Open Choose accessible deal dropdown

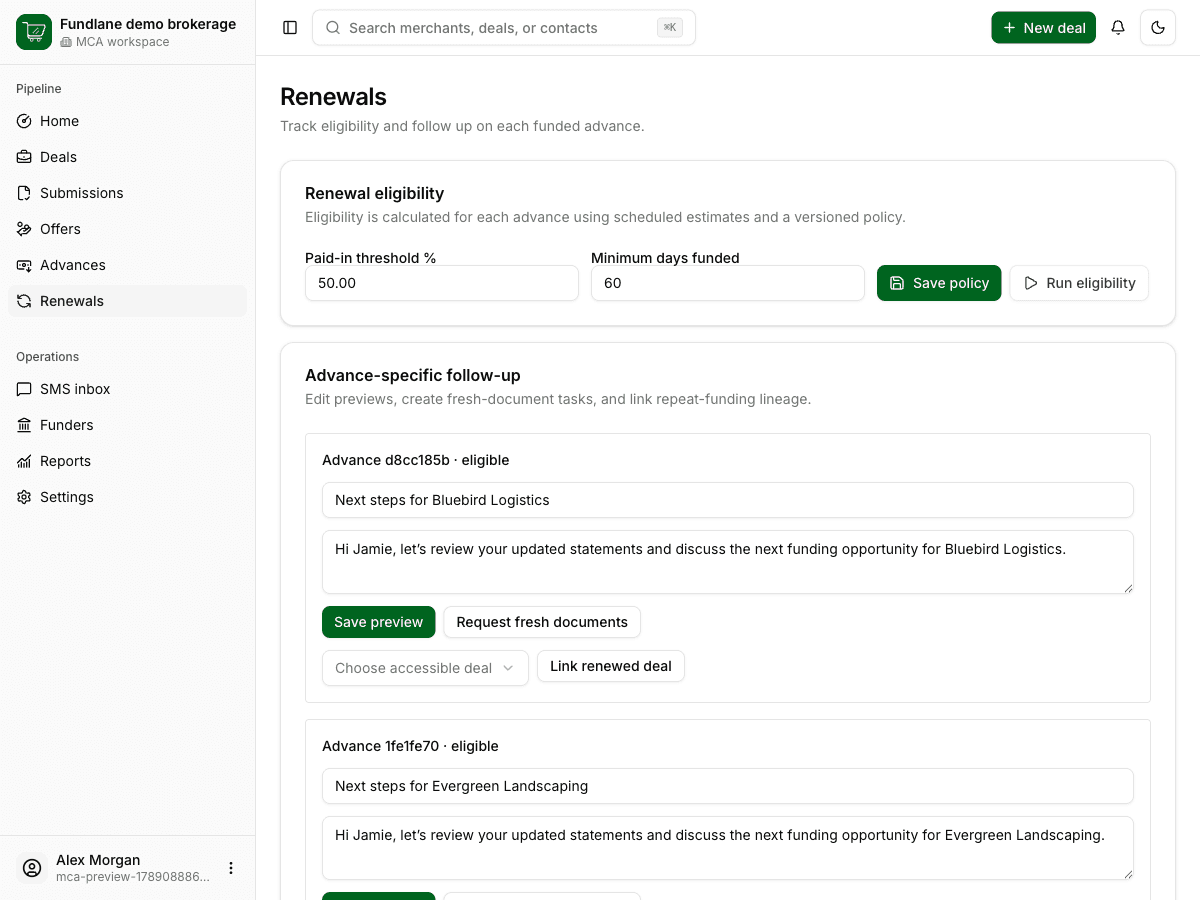coord(425,668)
